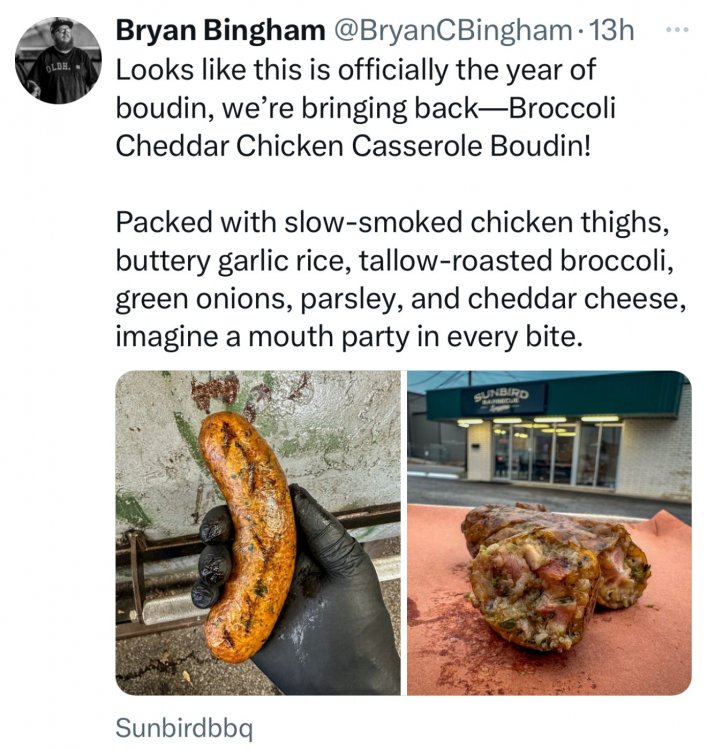Click the Sunbirdbbq caption below the photos
This screenshot has height=750, width=707.
tap(184, 727)
